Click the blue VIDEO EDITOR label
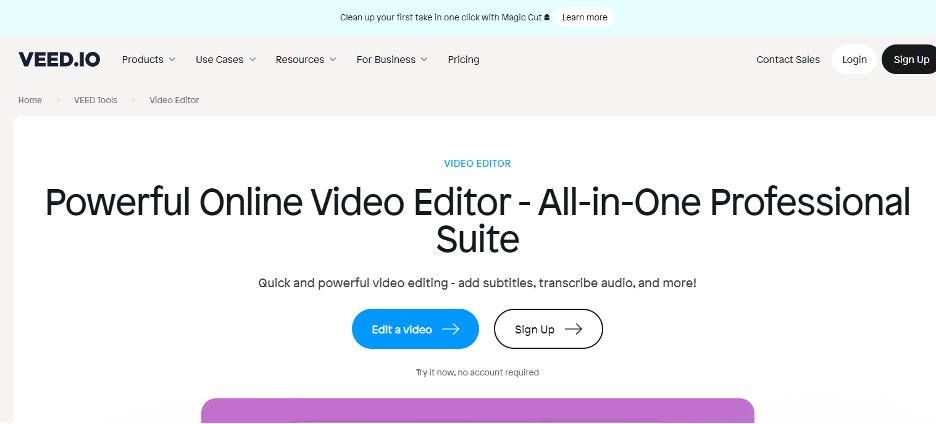The width and height of the screenshot is (936, 424). pos(478,164)
